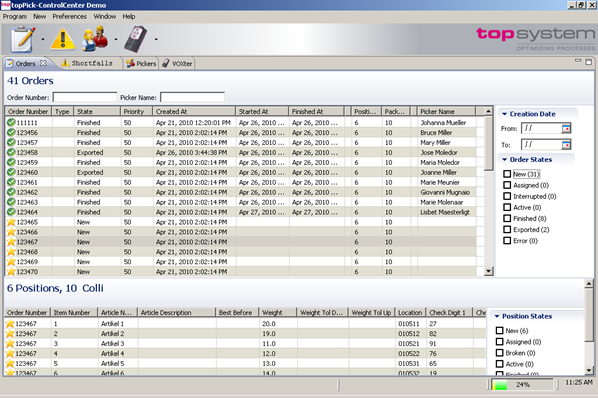Check the Broken (0) position state
Screen dimensions: 598x398
[499, 353]
